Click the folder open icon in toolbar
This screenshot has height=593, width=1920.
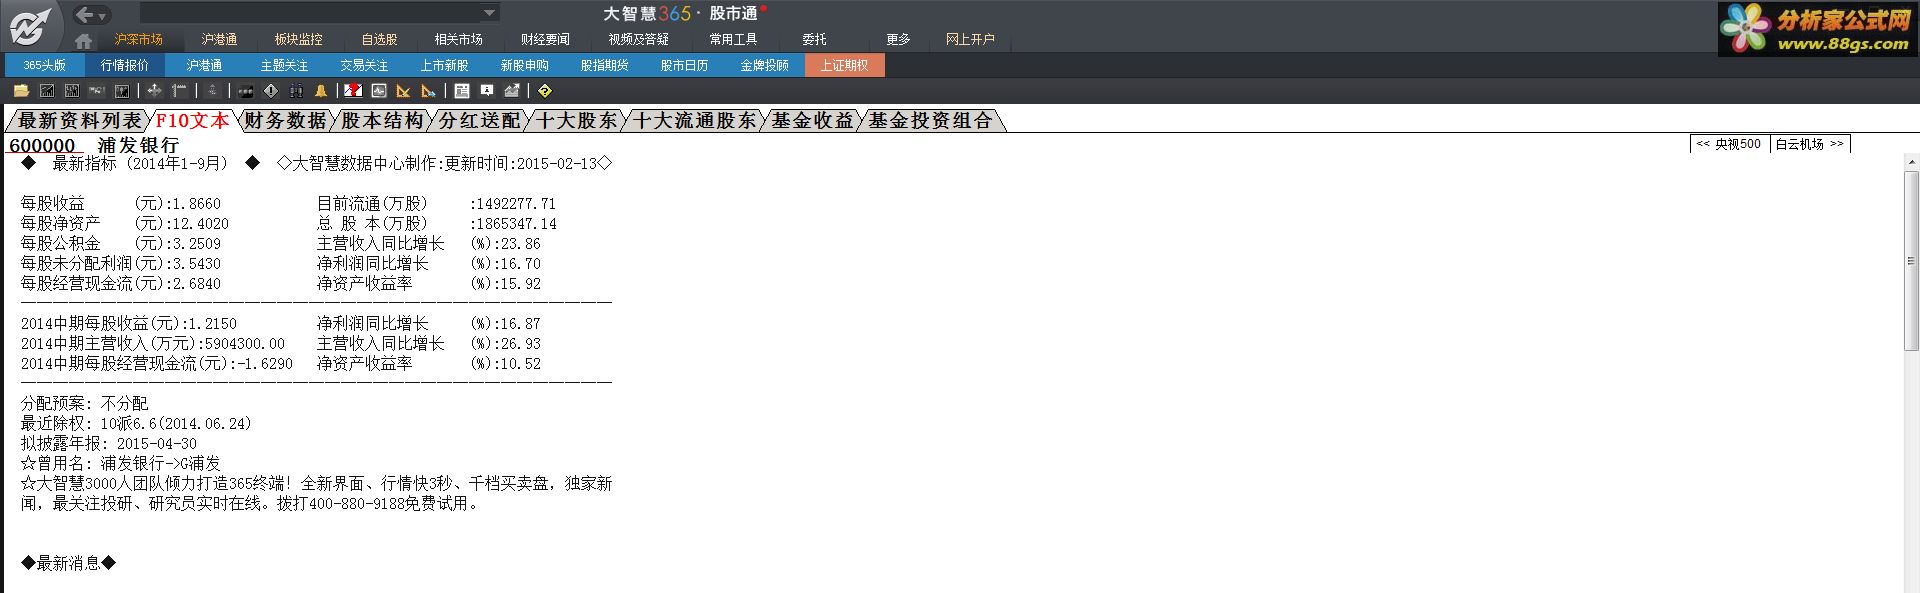21,91
